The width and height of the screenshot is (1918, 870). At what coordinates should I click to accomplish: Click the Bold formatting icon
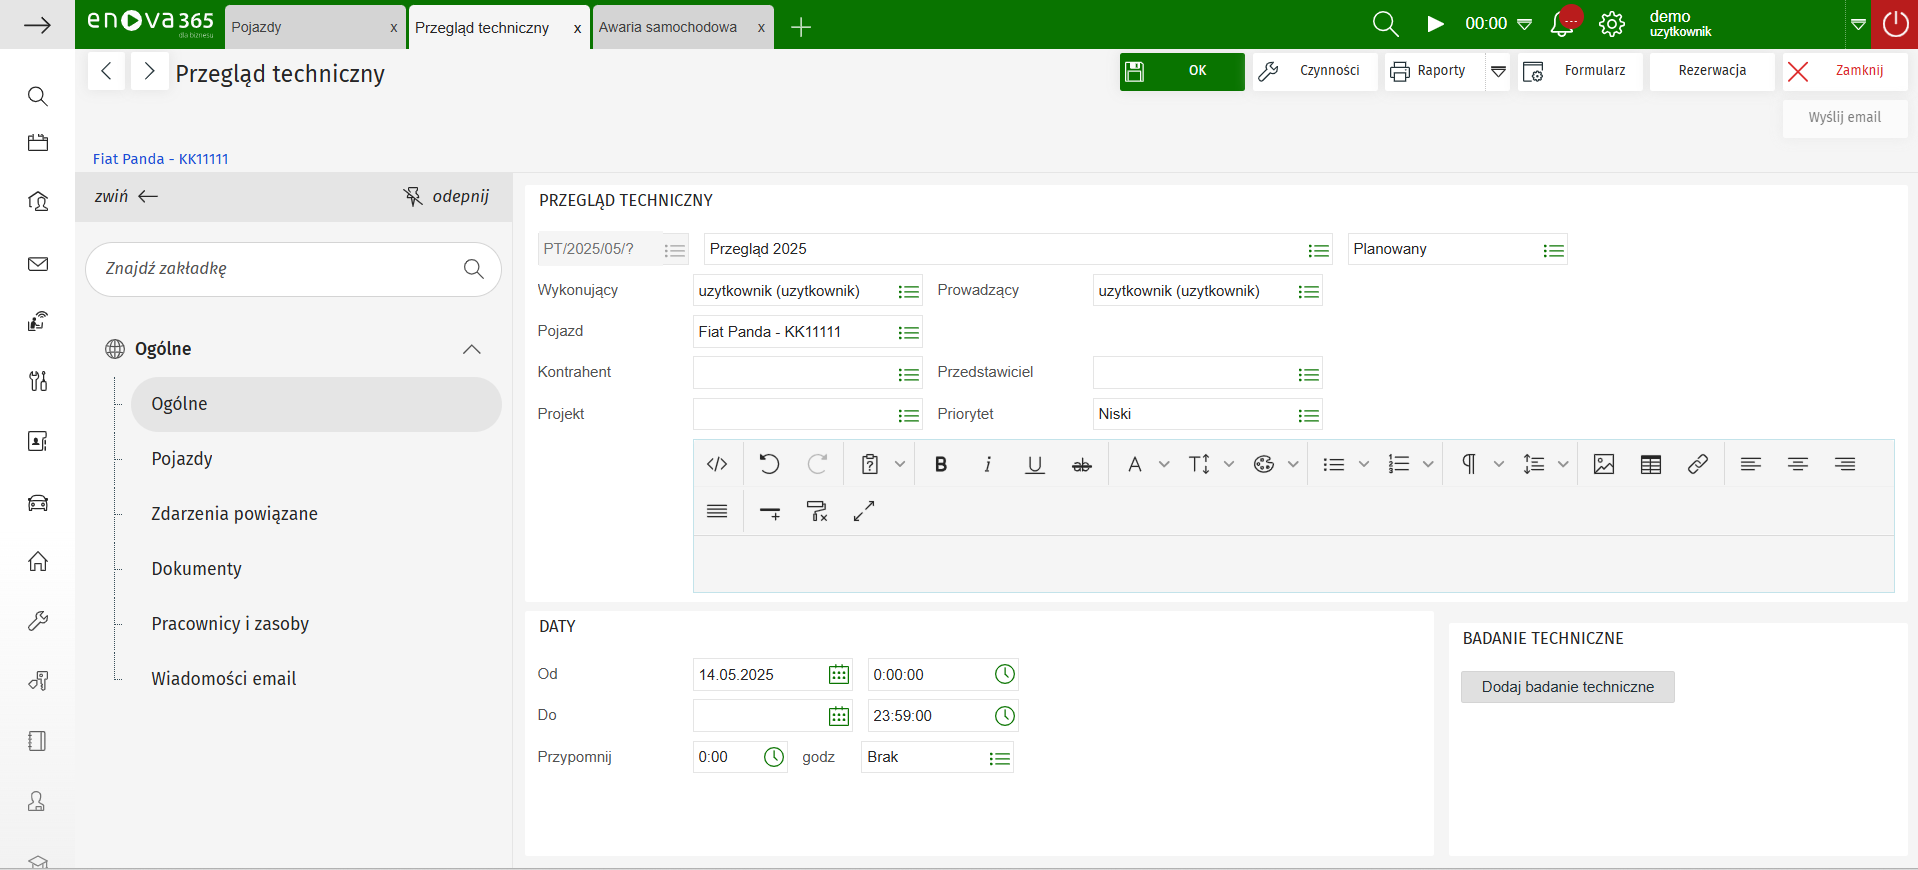coord(940,464)
